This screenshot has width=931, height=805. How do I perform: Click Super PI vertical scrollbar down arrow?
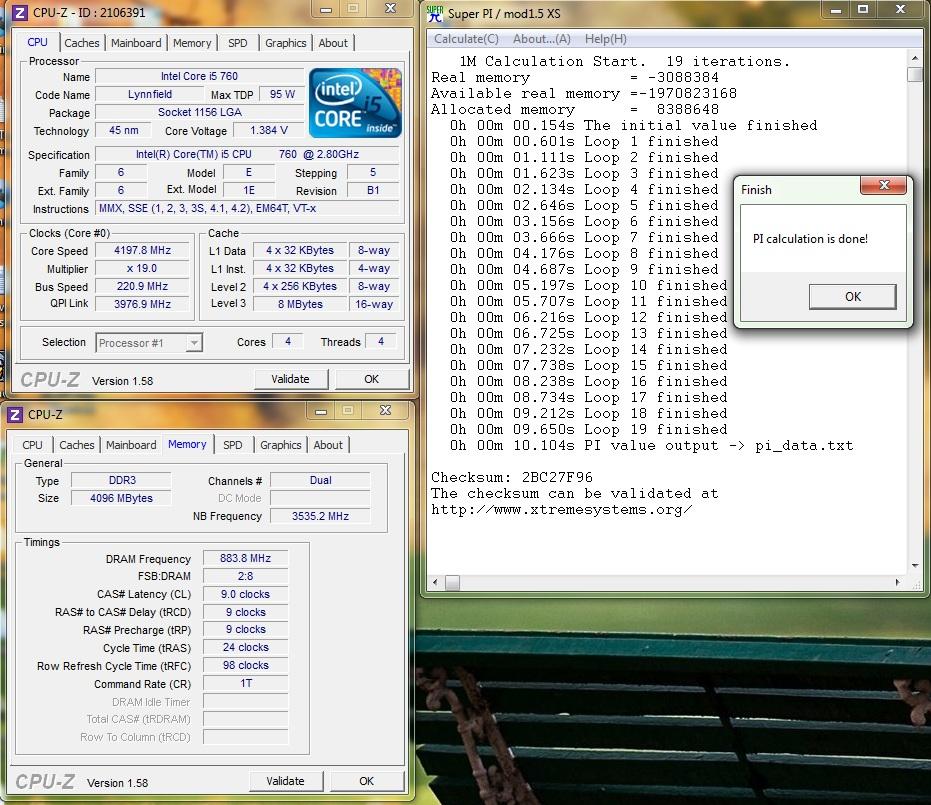[x=914, y=566]
